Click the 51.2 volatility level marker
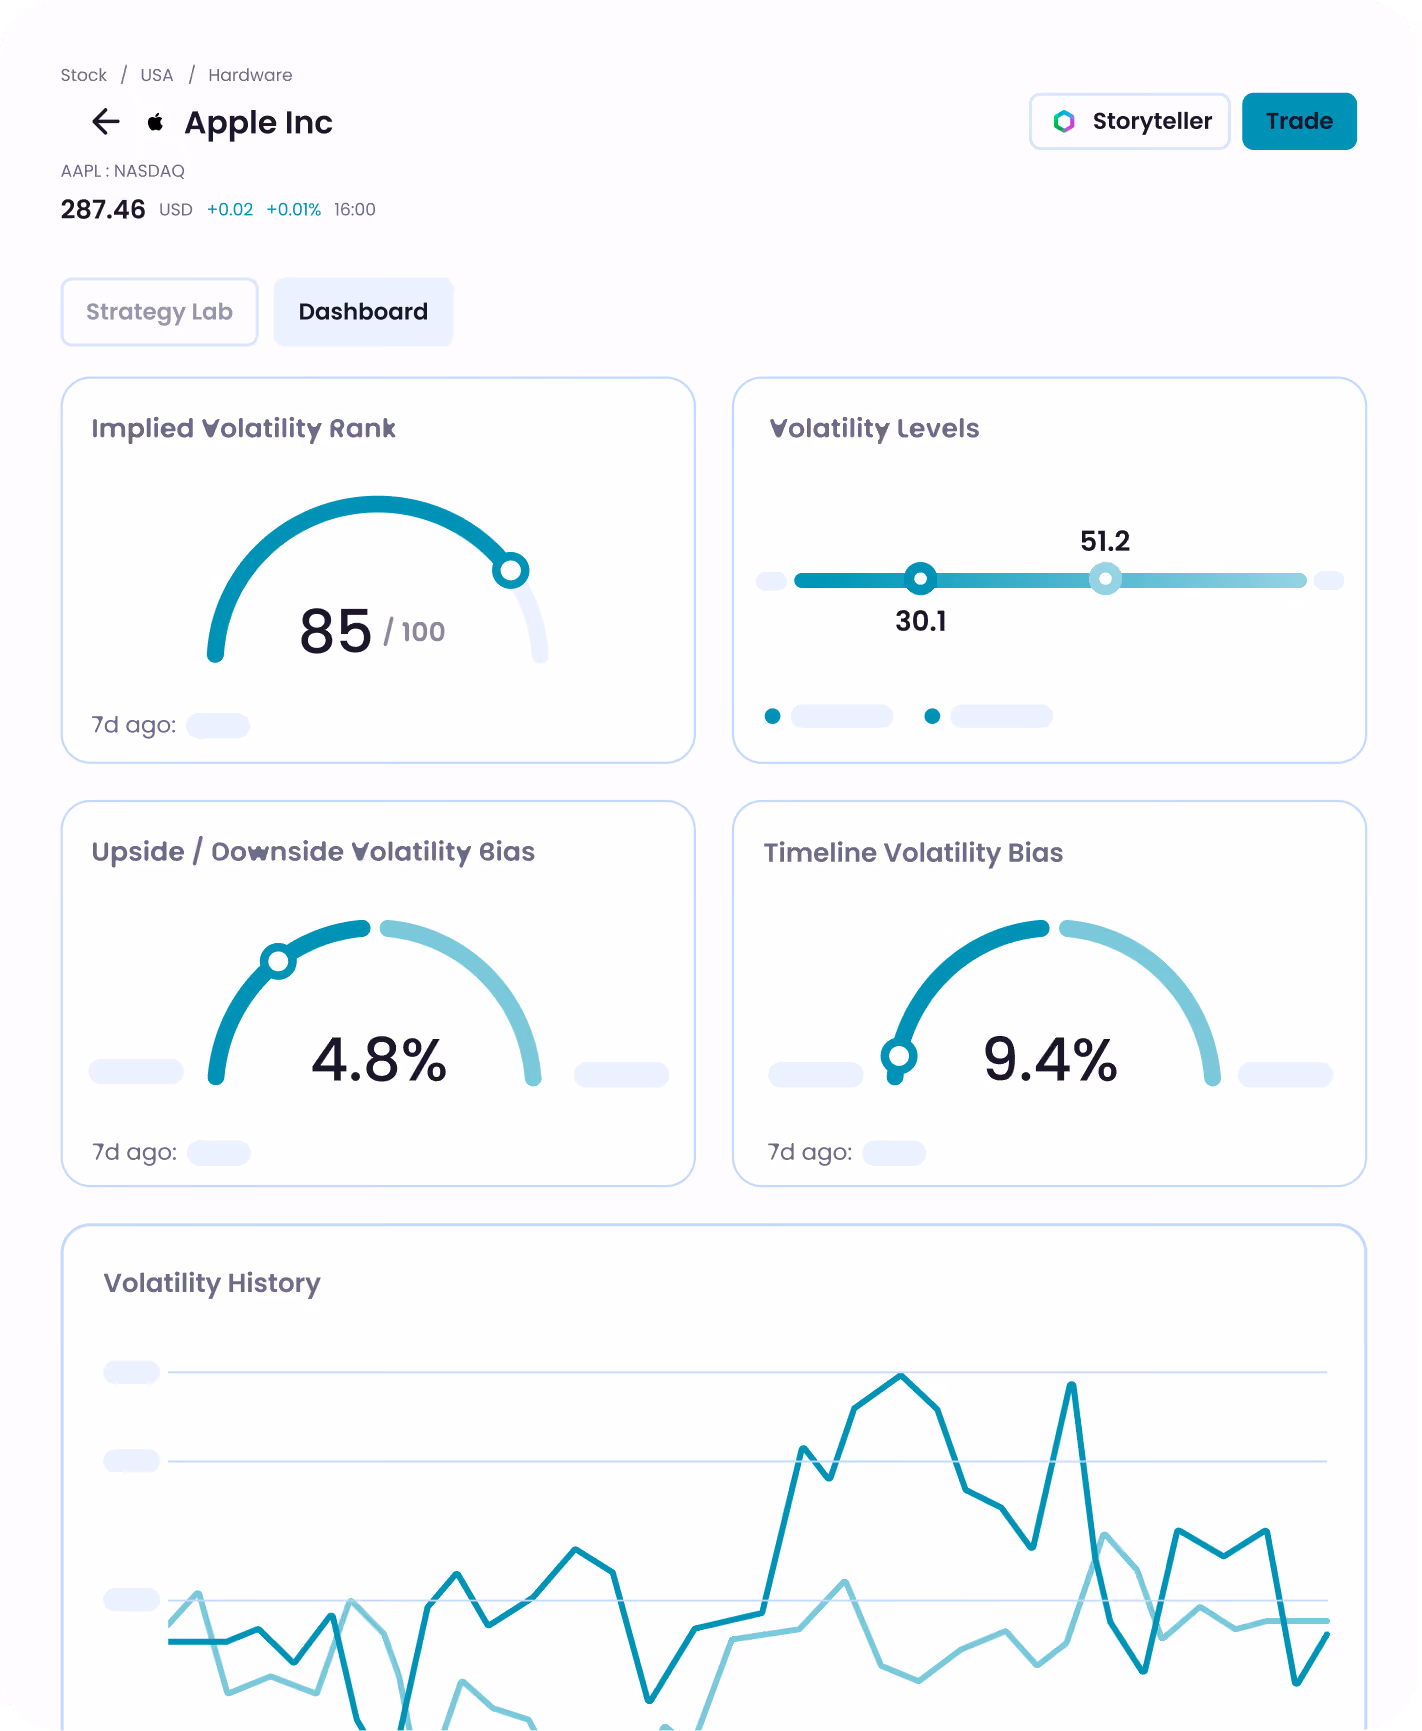The height and width of the screenshot is (1731, 1422). [1105, 578]
